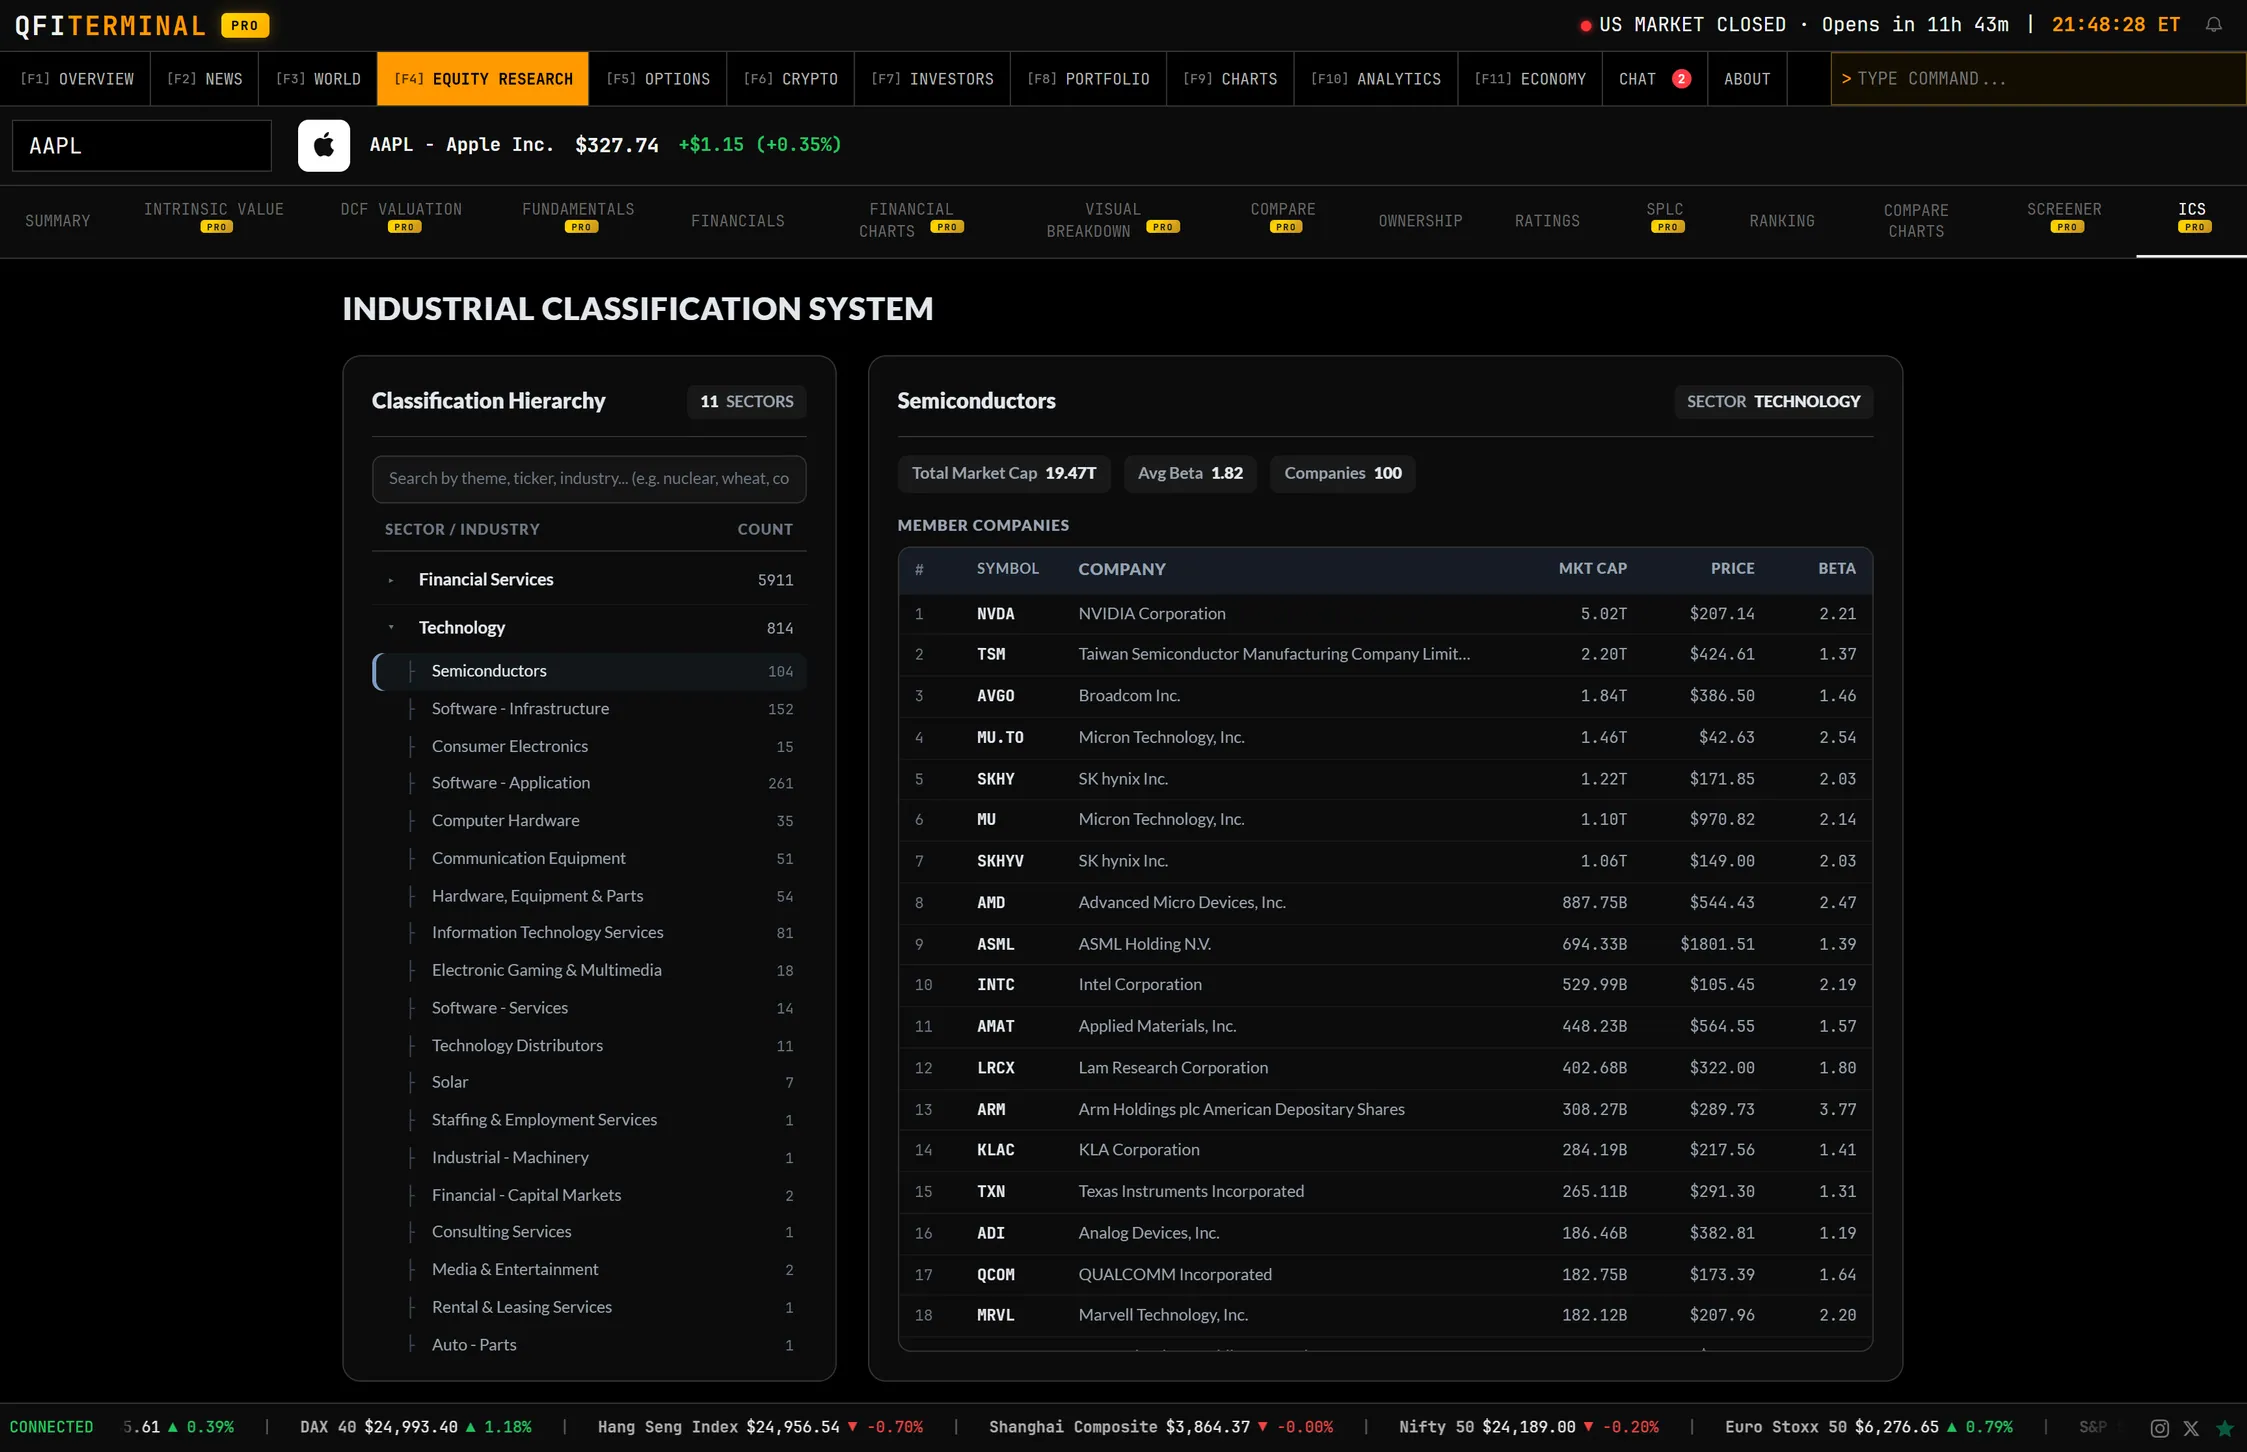Open the Financial Charts sub-tab
Image resolution: width=2247 pixels, height=1452 pixels.
911,220
